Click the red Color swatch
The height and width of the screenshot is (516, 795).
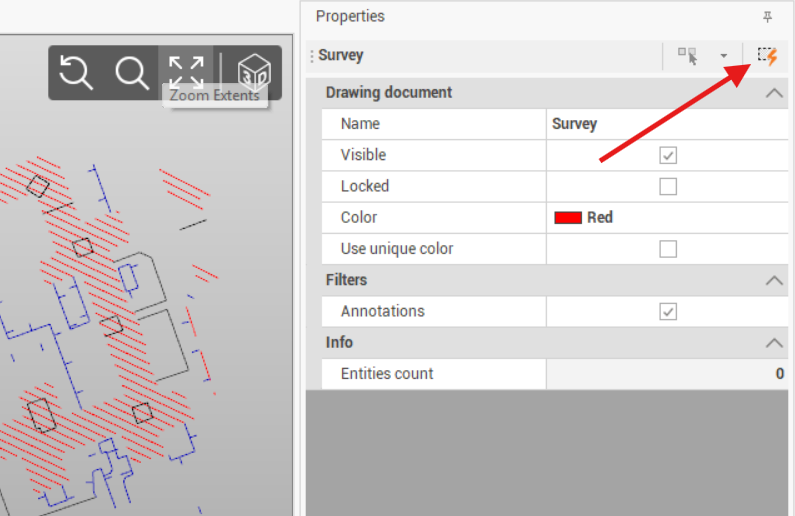[x=568, y=217]
